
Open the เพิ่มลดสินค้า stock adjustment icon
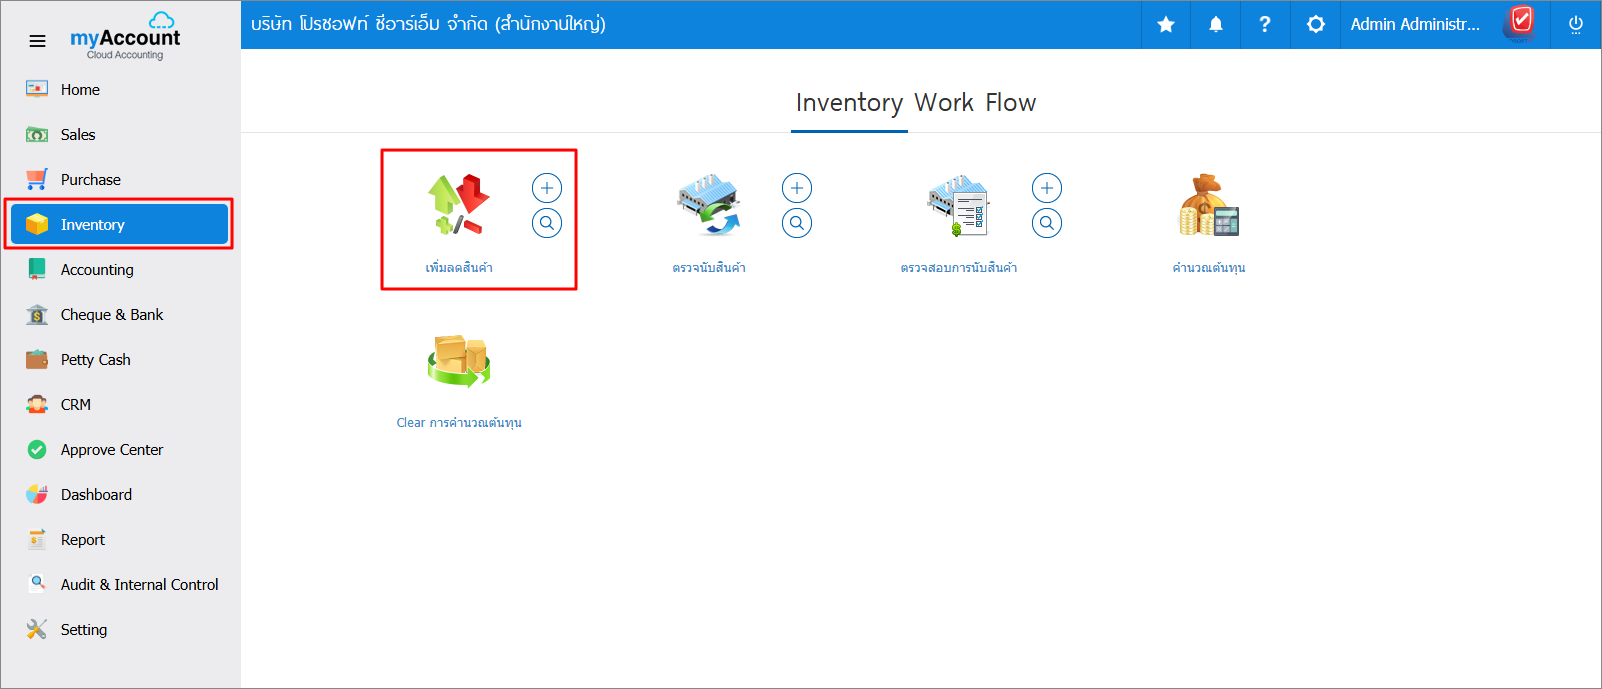[459, 205]
